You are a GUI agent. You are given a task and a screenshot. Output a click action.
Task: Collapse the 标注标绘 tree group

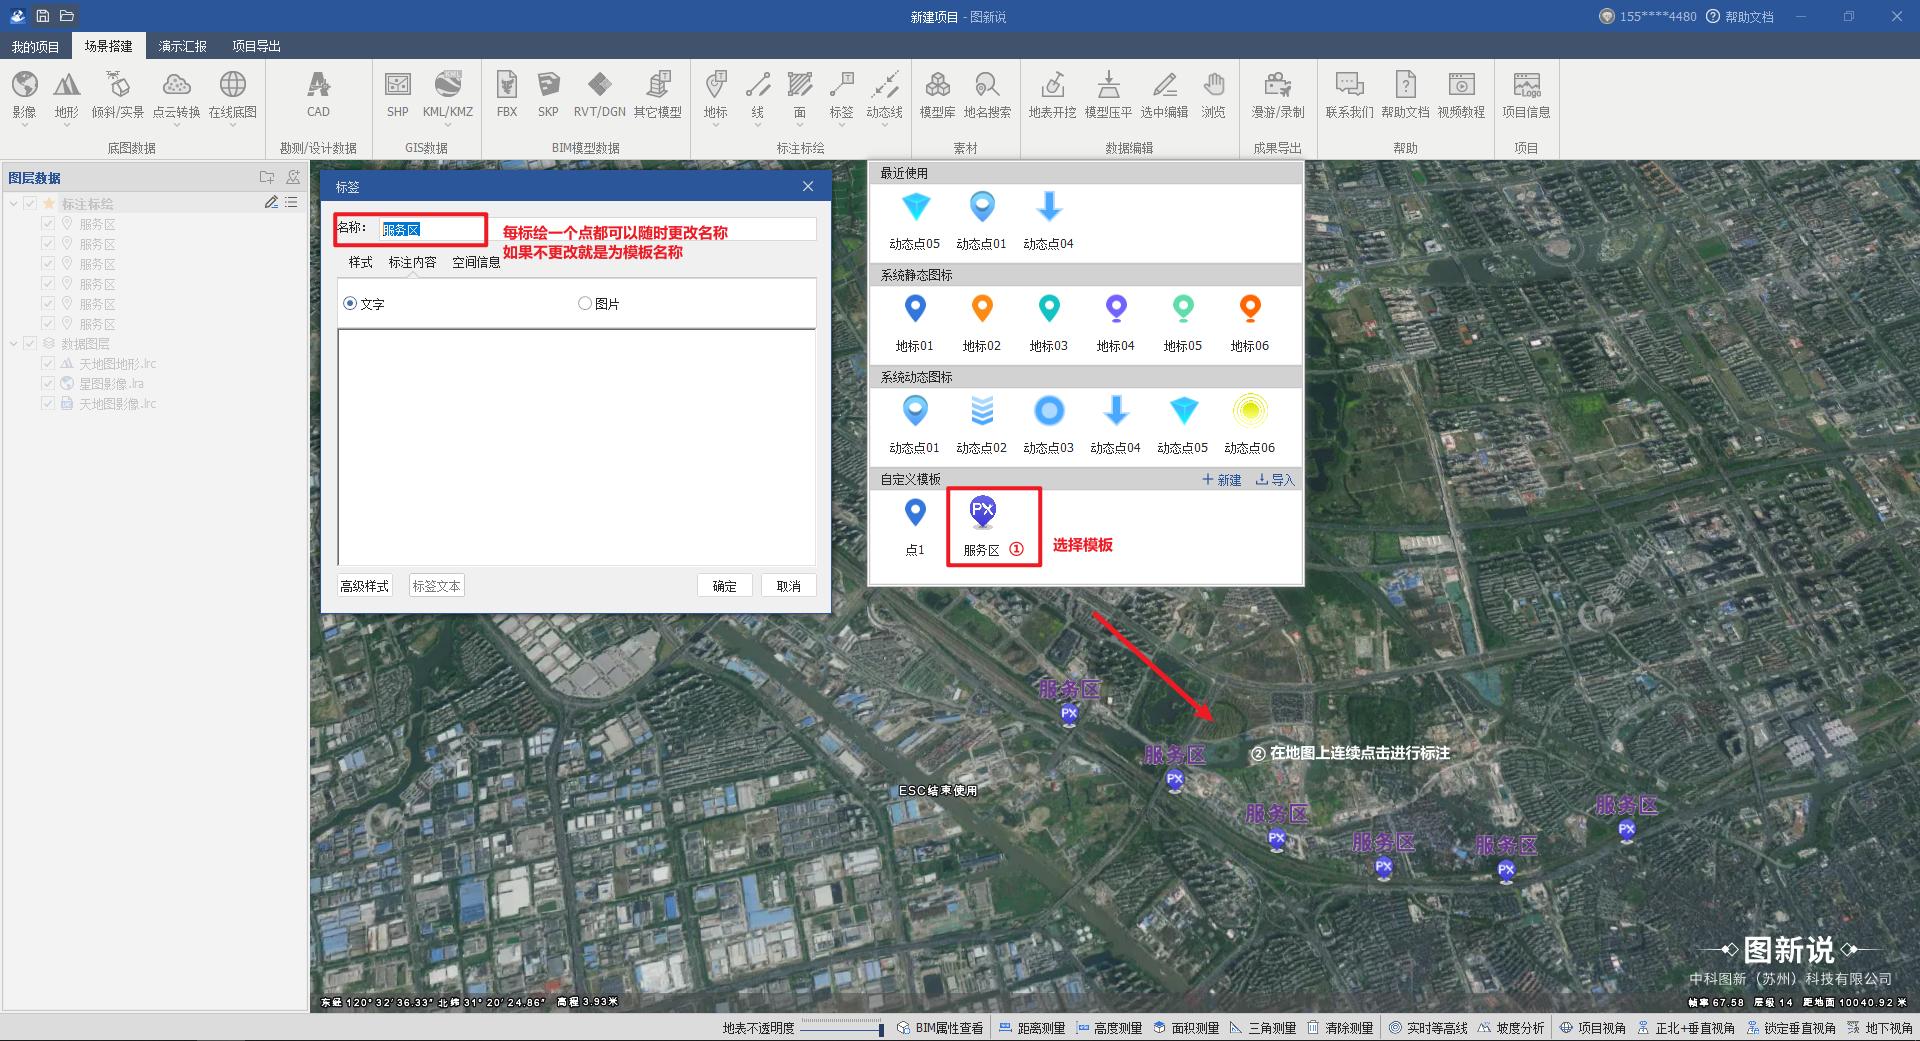coord(14,204)
